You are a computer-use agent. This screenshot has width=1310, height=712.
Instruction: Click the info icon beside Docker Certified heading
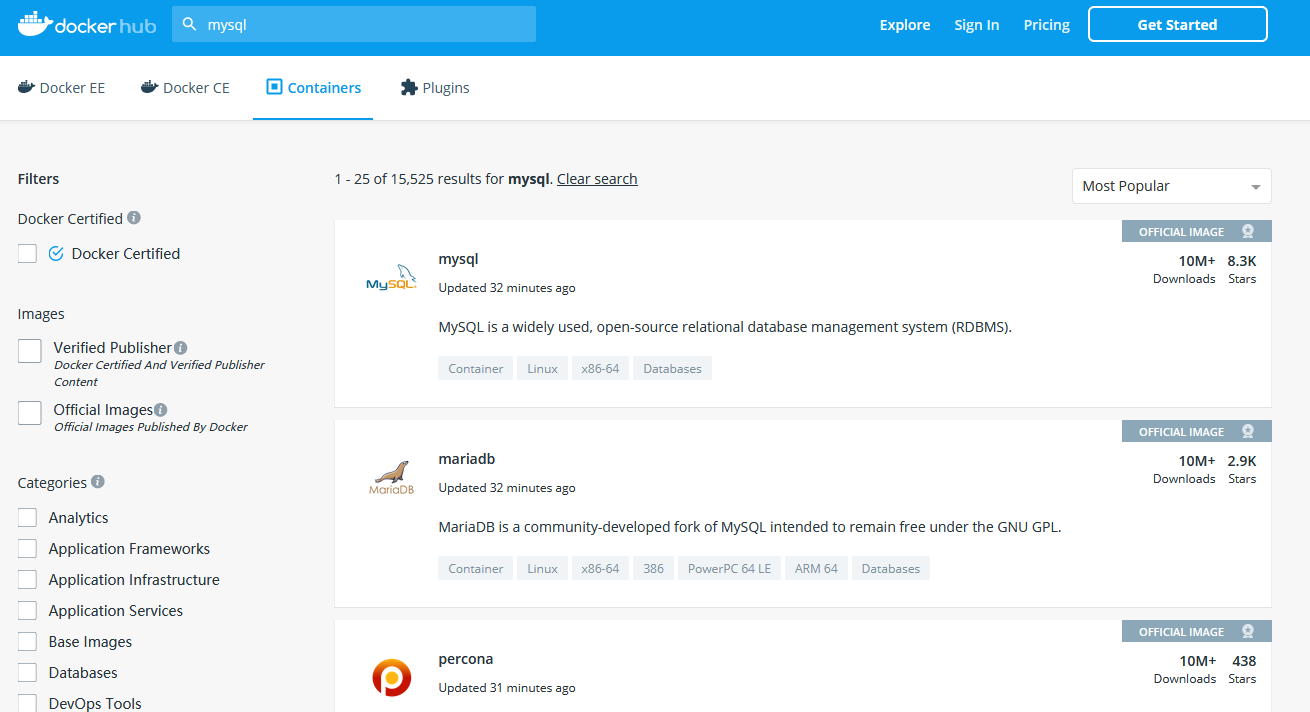tap(134, 217)
